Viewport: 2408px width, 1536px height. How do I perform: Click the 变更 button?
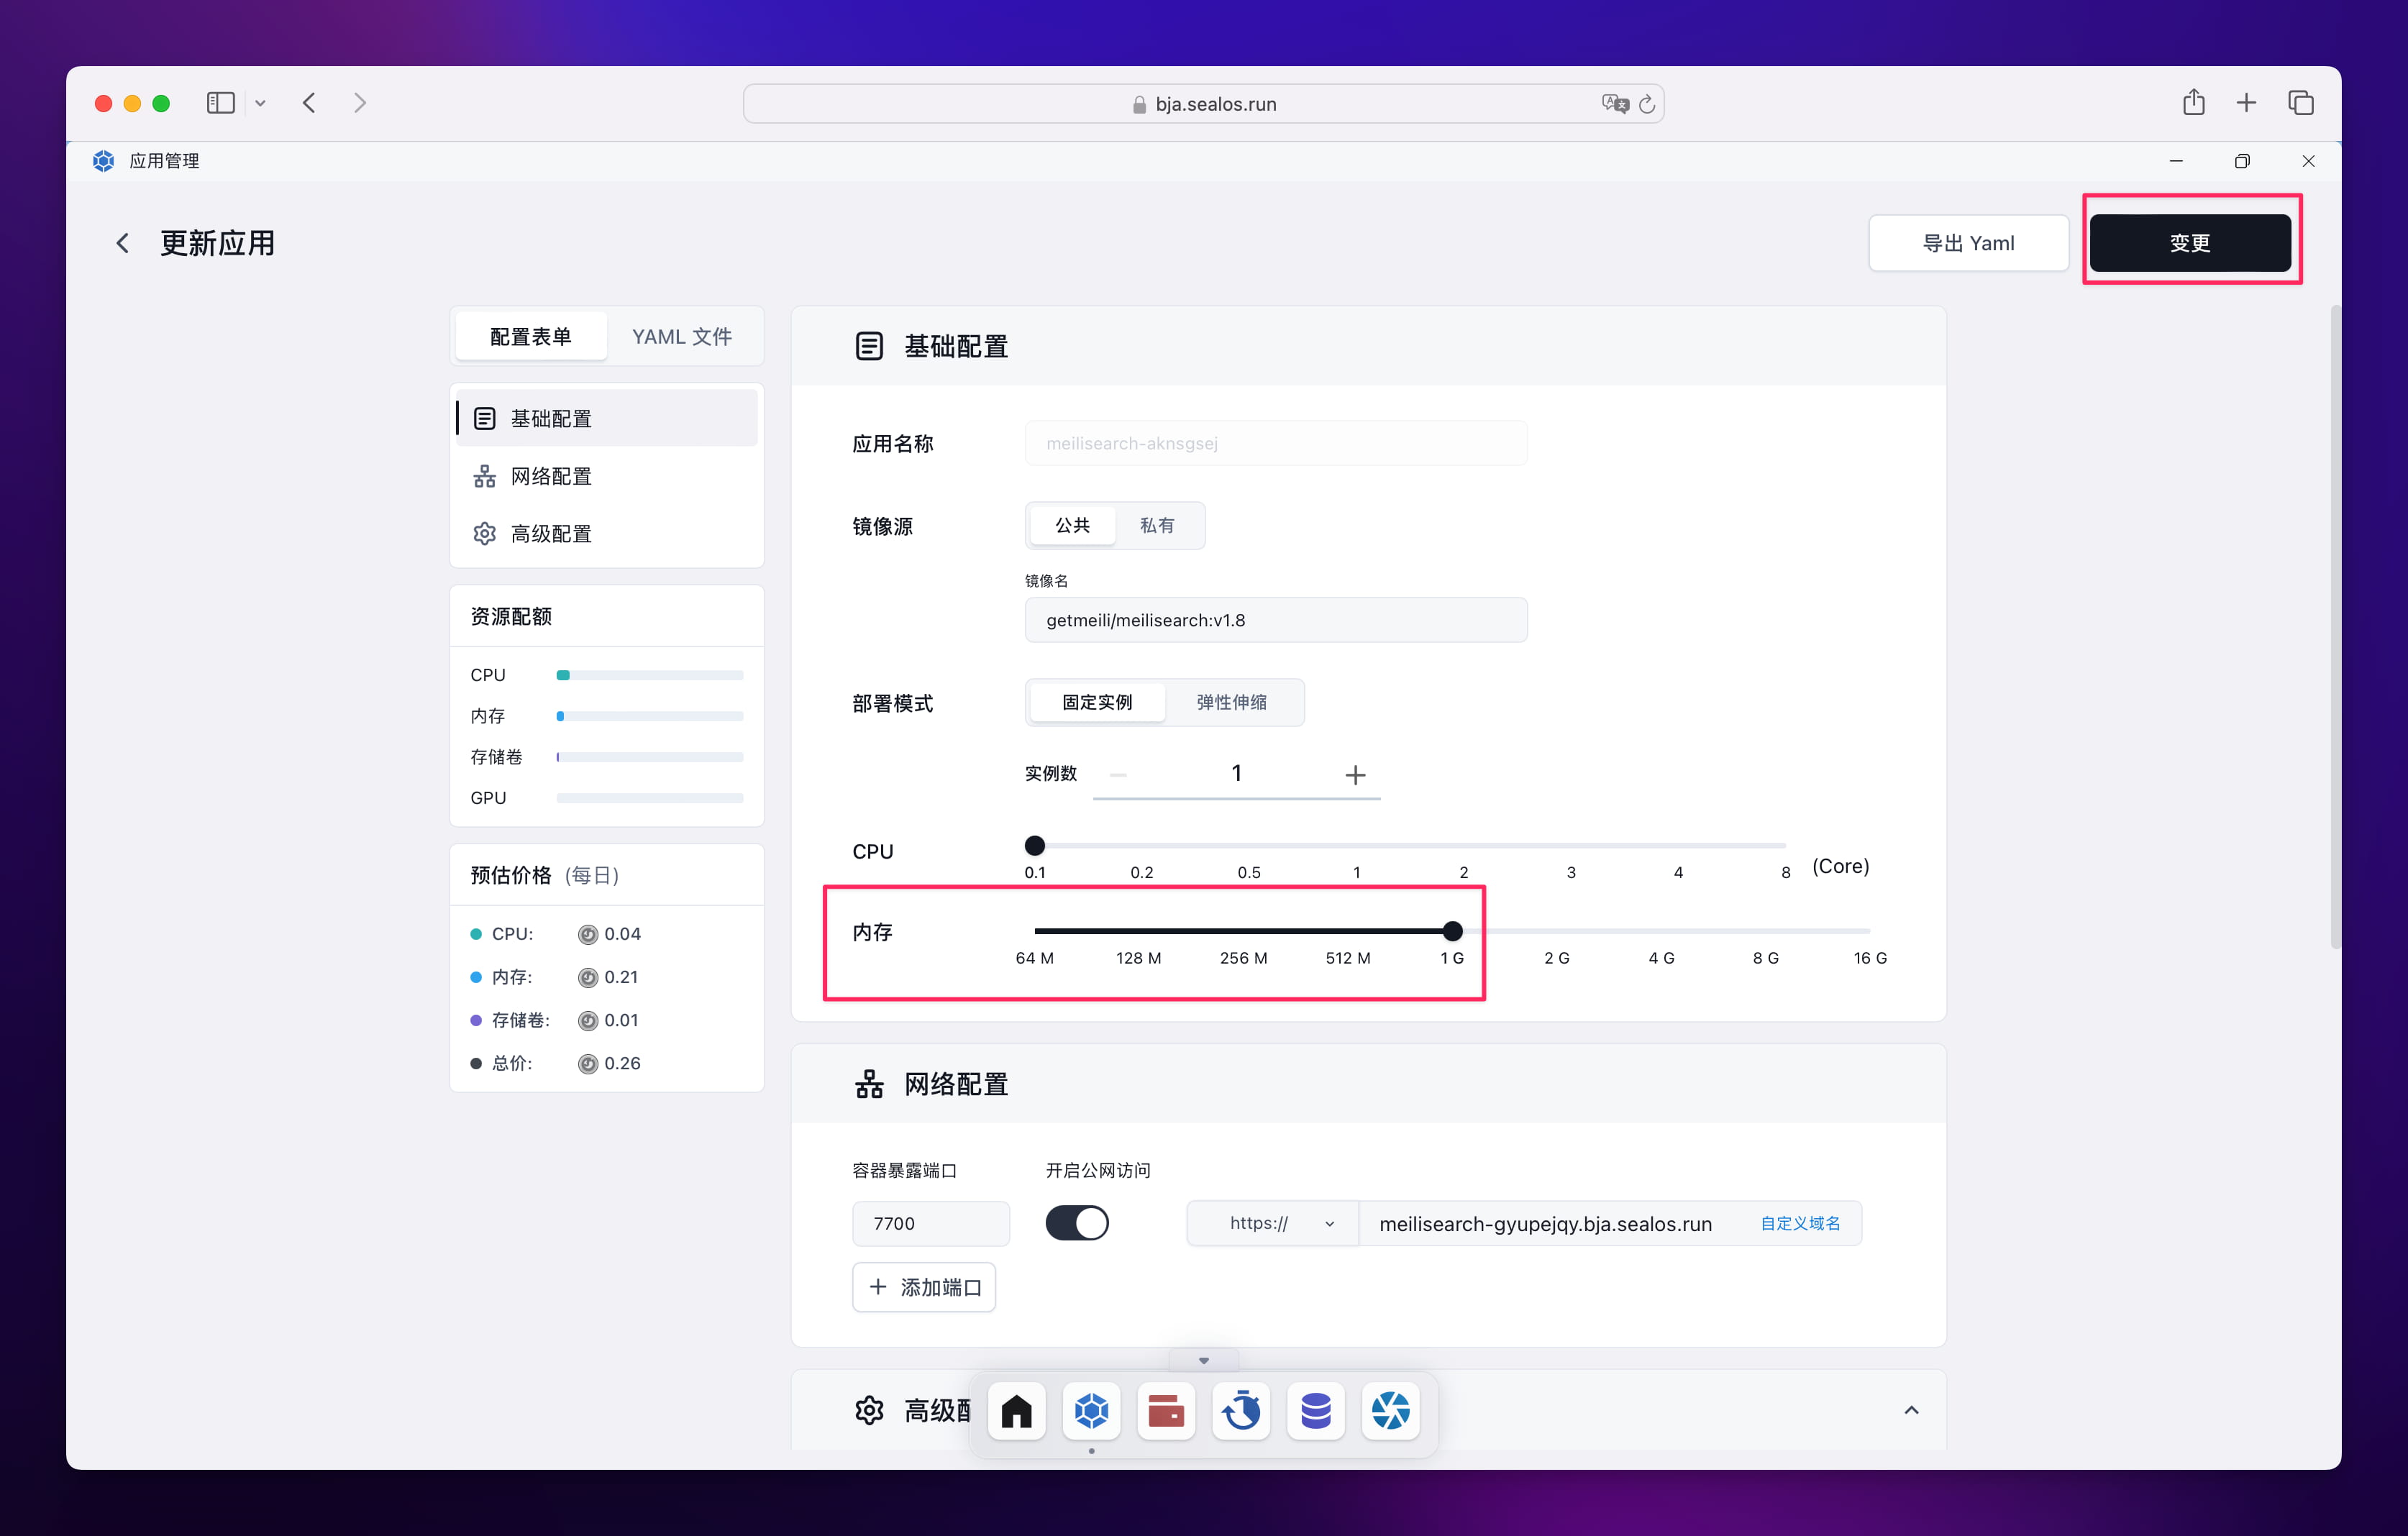point(2190,243)
